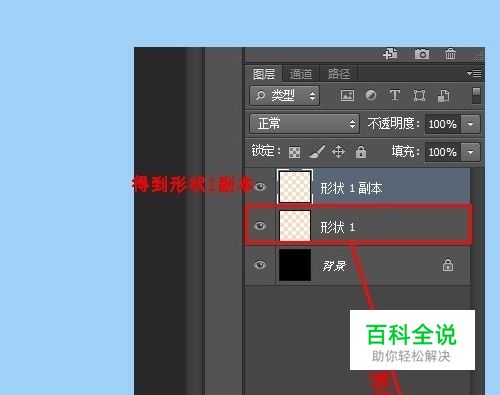This screenshot has height=395, width=500.
Task: Click the 形状 1 layer thumbnail
Action: [295, 226]
